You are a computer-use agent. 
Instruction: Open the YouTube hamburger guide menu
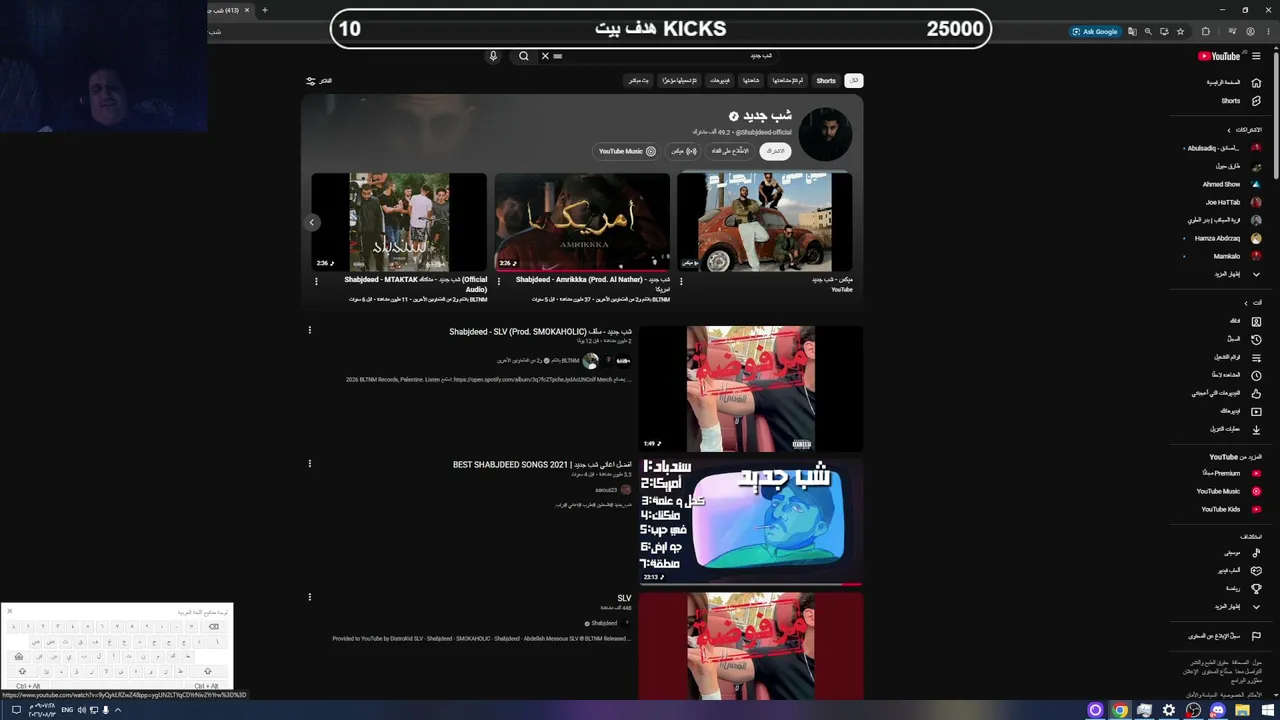[1257, 56]
